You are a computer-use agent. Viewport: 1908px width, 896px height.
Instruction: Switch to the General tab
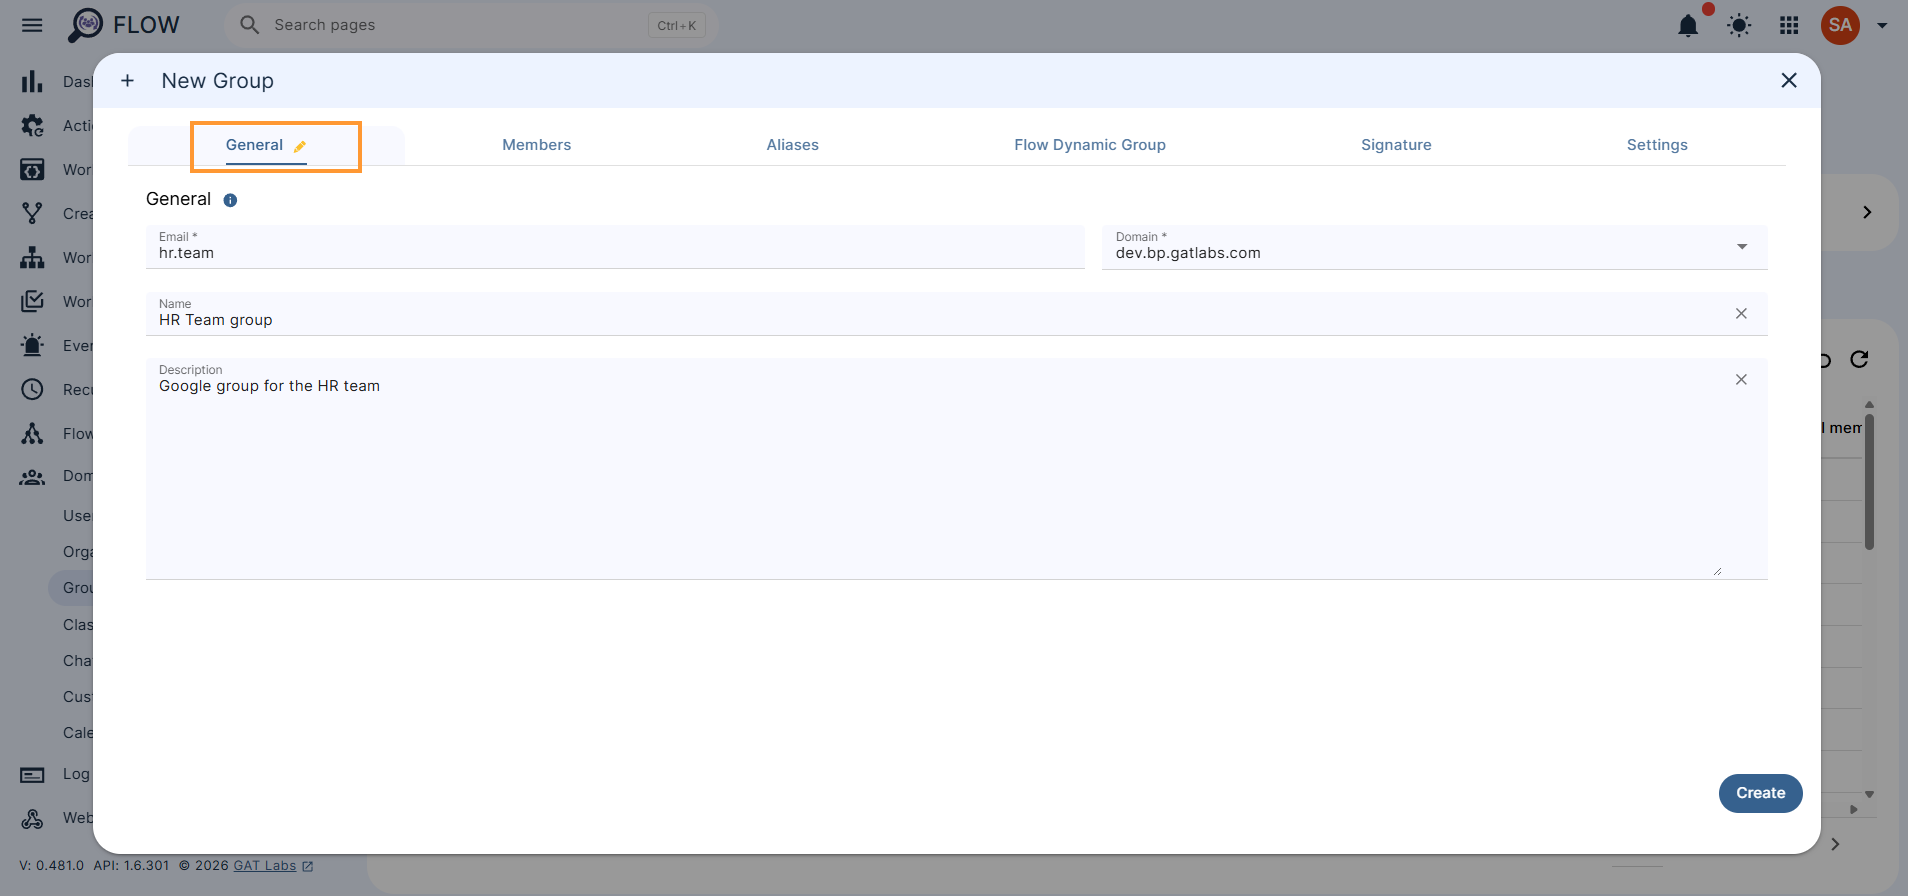pos(266,145)
